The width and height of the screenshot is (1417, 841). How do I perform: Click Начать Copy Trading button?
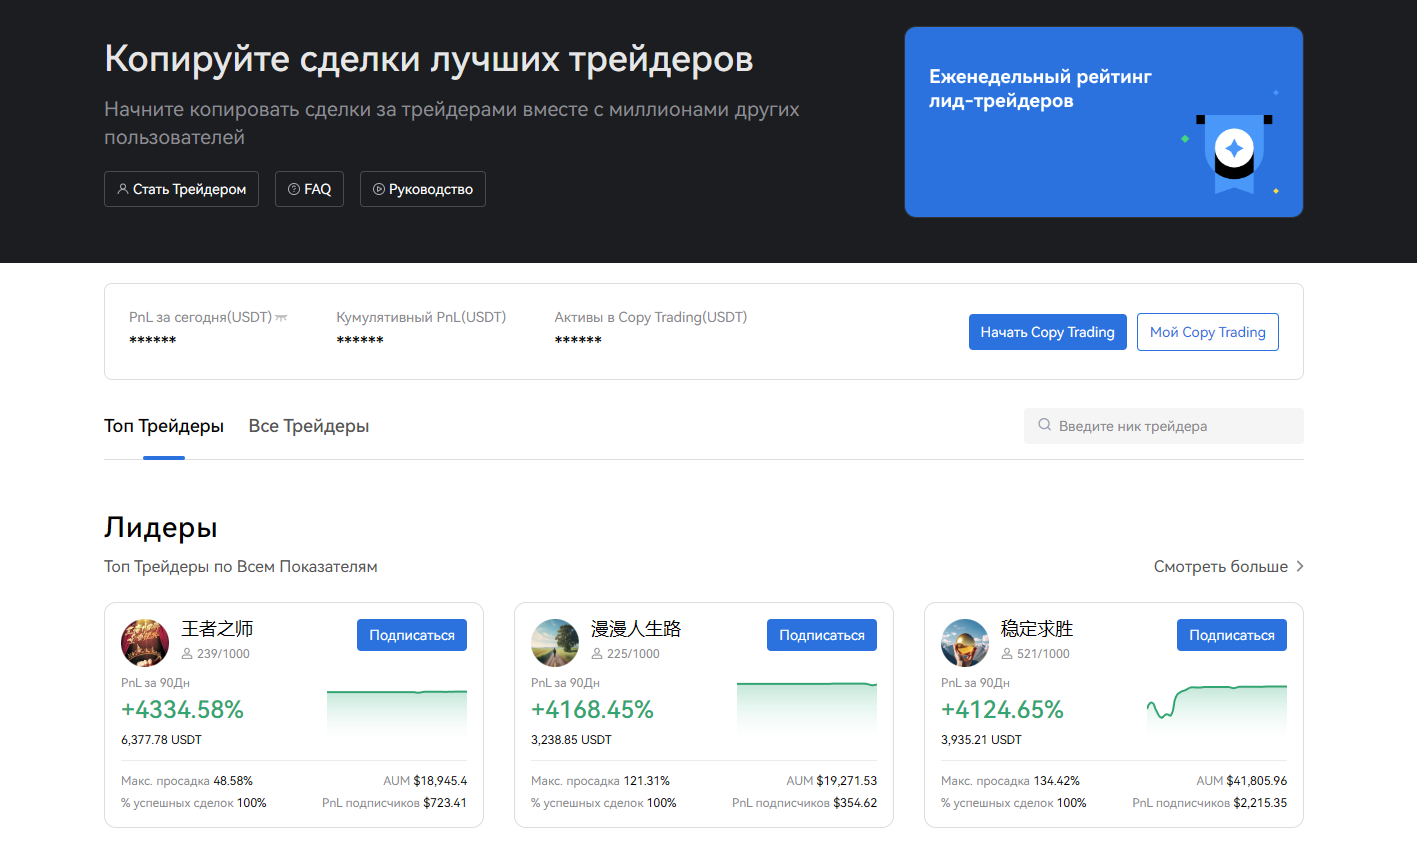tap(1047, 332)
